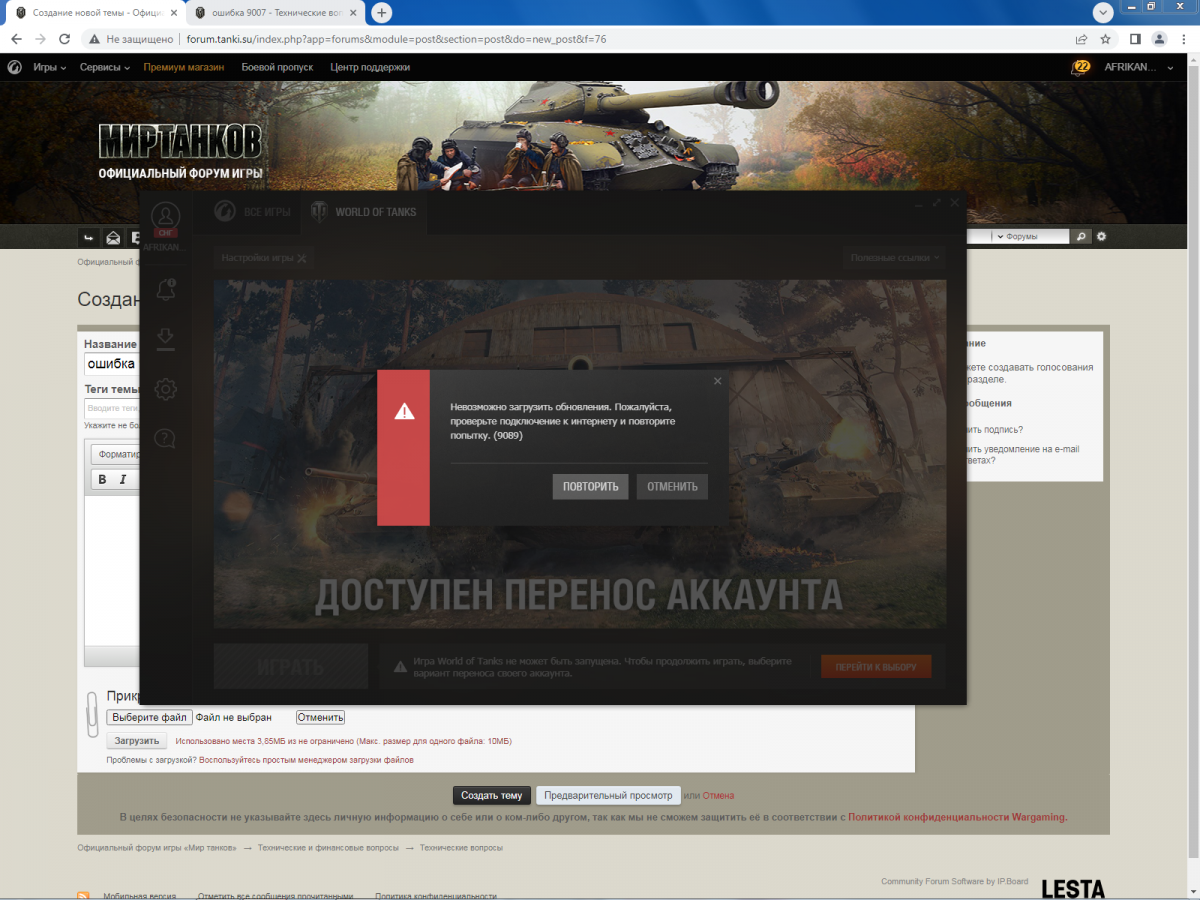Open Политикой конфиденциальности Wargaming link

(957, 817)
